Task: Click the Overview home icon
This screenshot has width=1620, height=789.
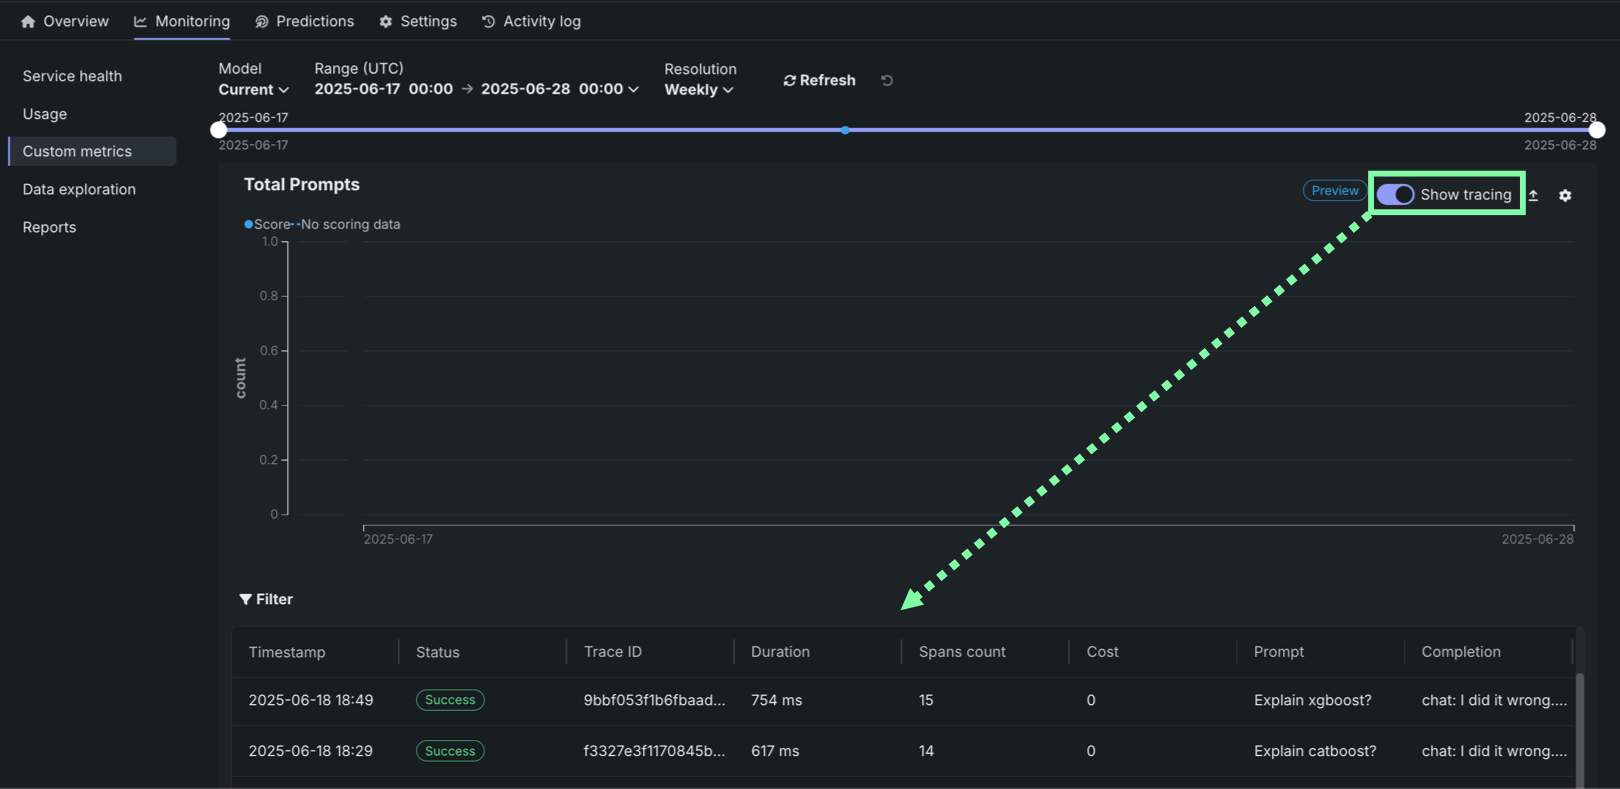Action: 28,21
